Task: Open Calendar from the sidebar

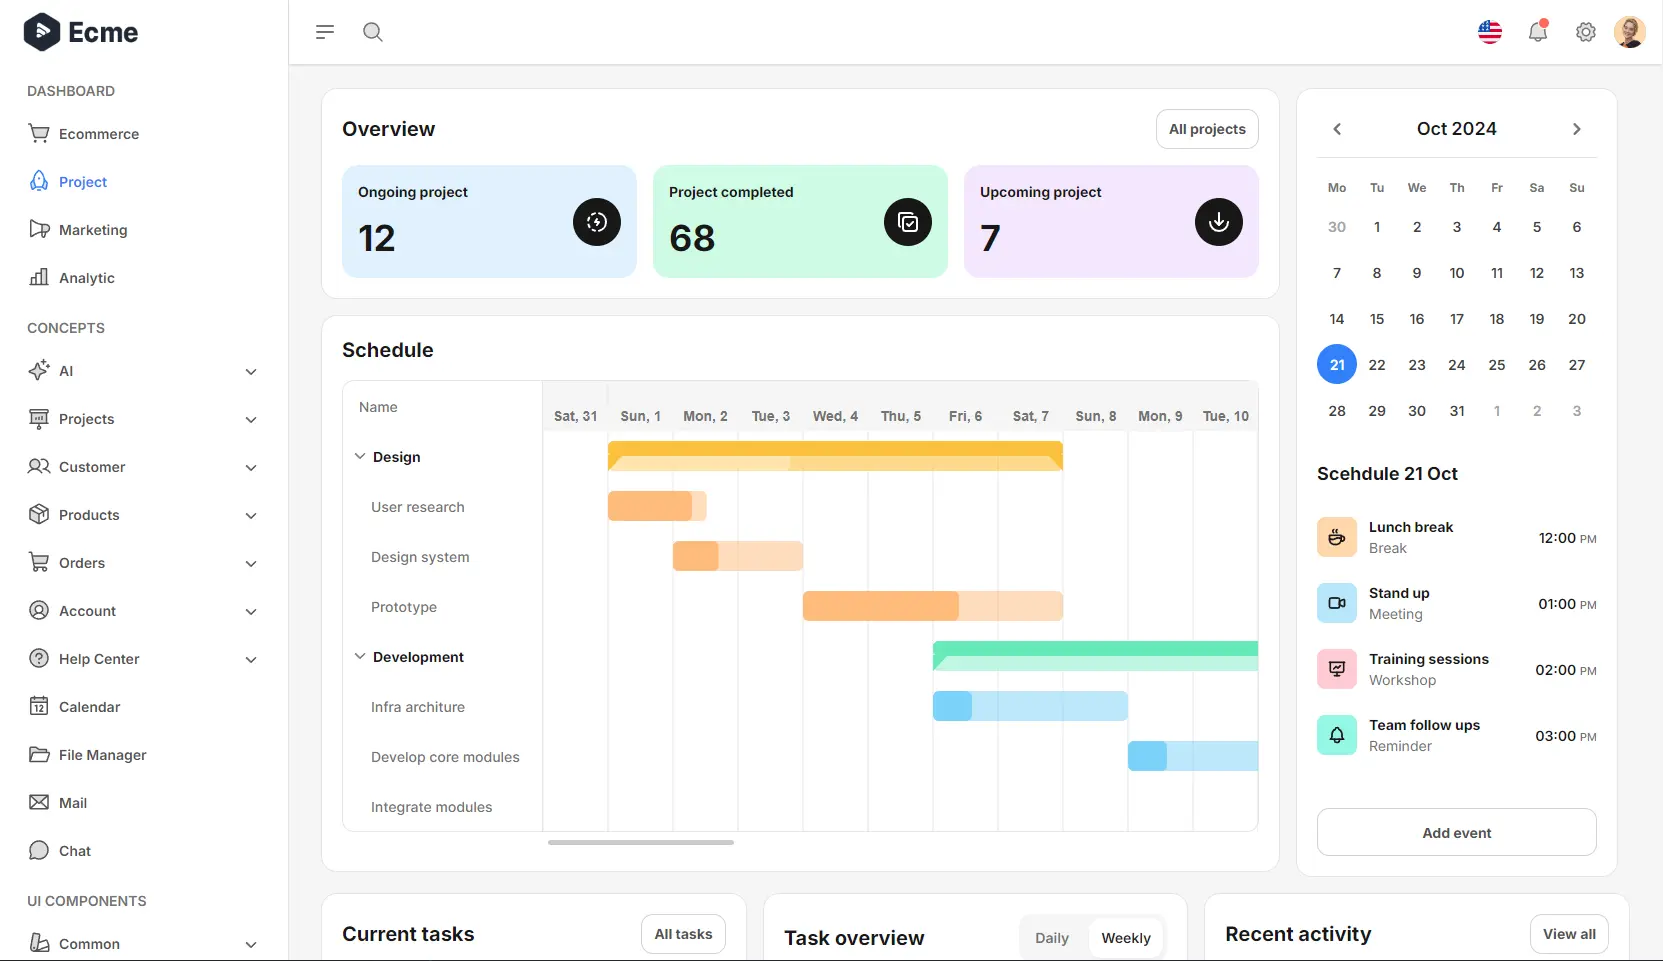Action: (88, 706)
